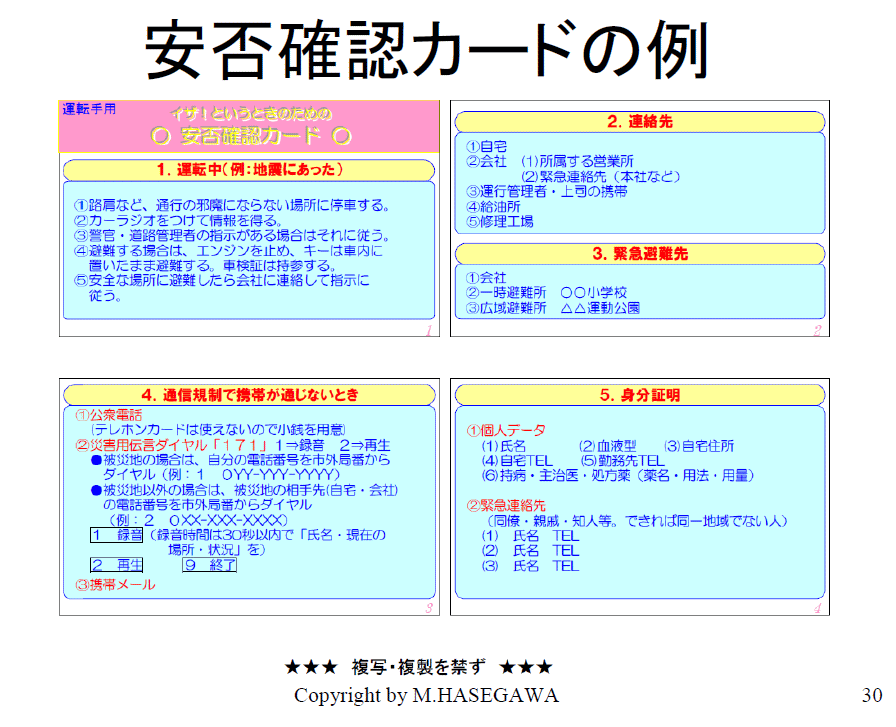The image size is (896, 727).
Task: Select the 5. 身分証明 heading bar
Action: [x=639, y=395]
